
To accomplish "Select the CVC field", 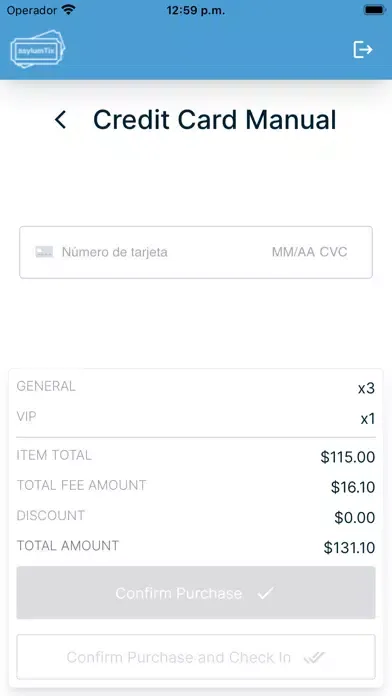I will 333,252.
